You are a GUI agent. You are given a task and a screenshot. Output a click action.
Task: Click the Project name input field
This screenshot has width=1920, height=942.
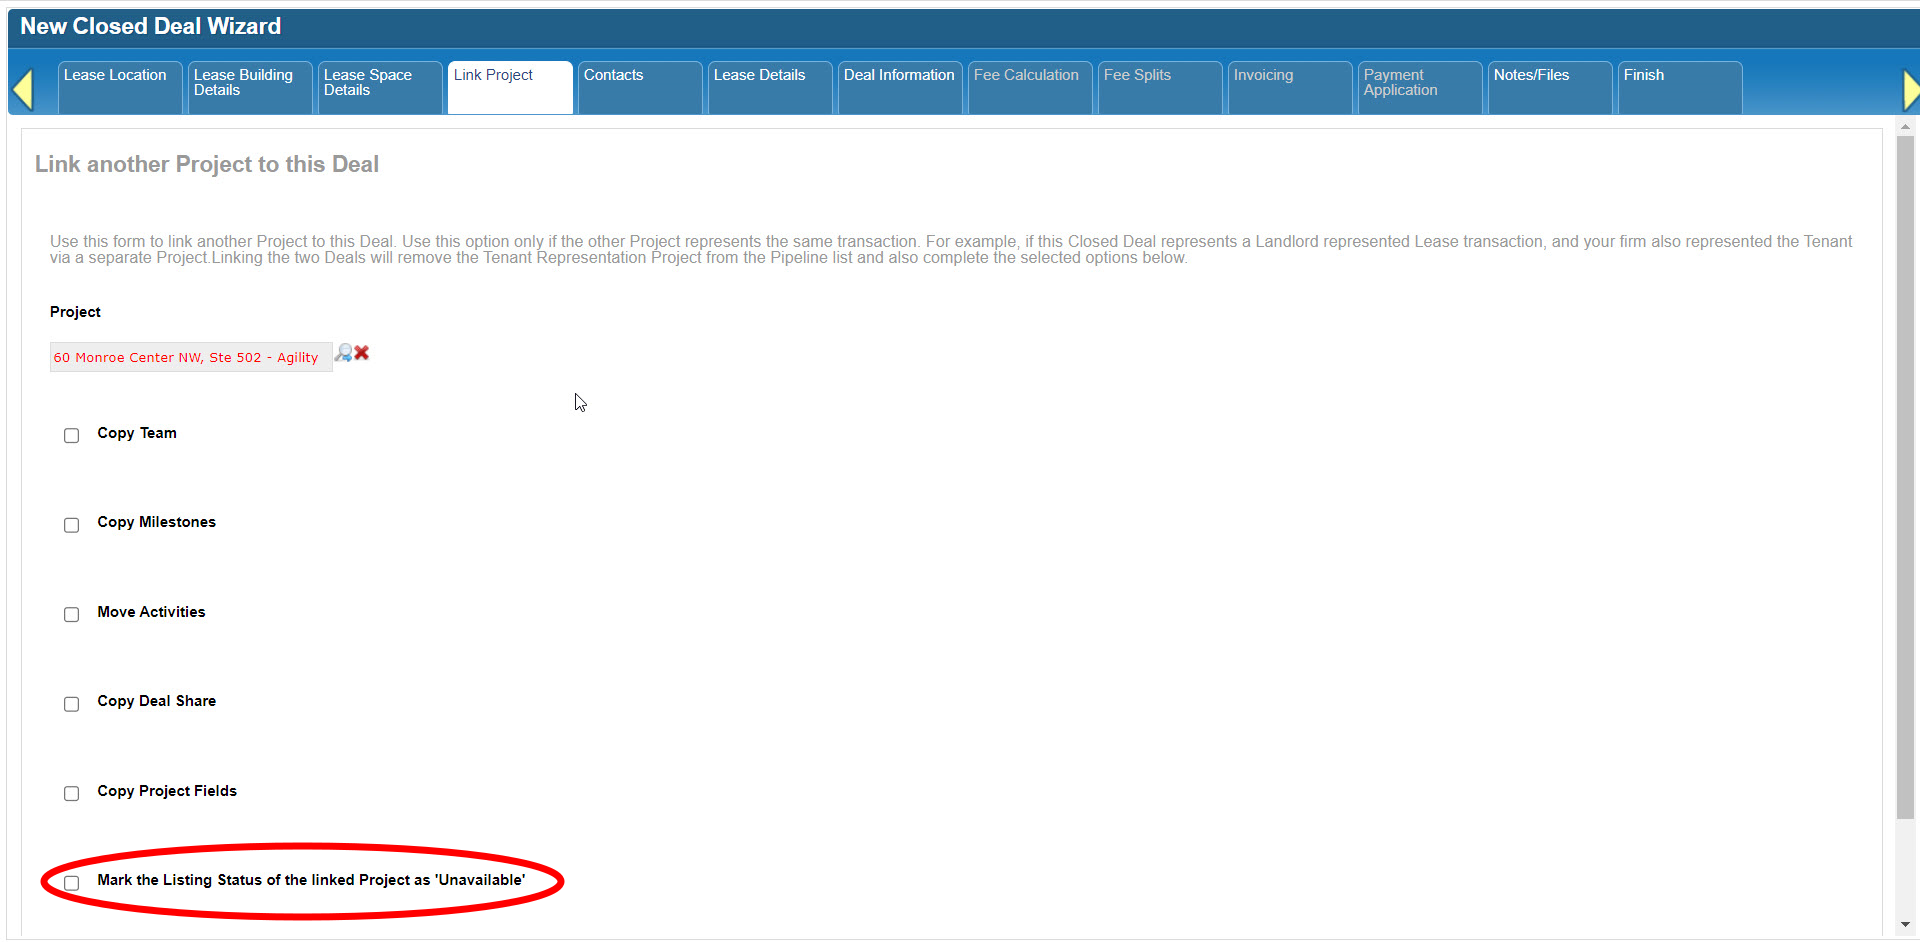point(190,357)
